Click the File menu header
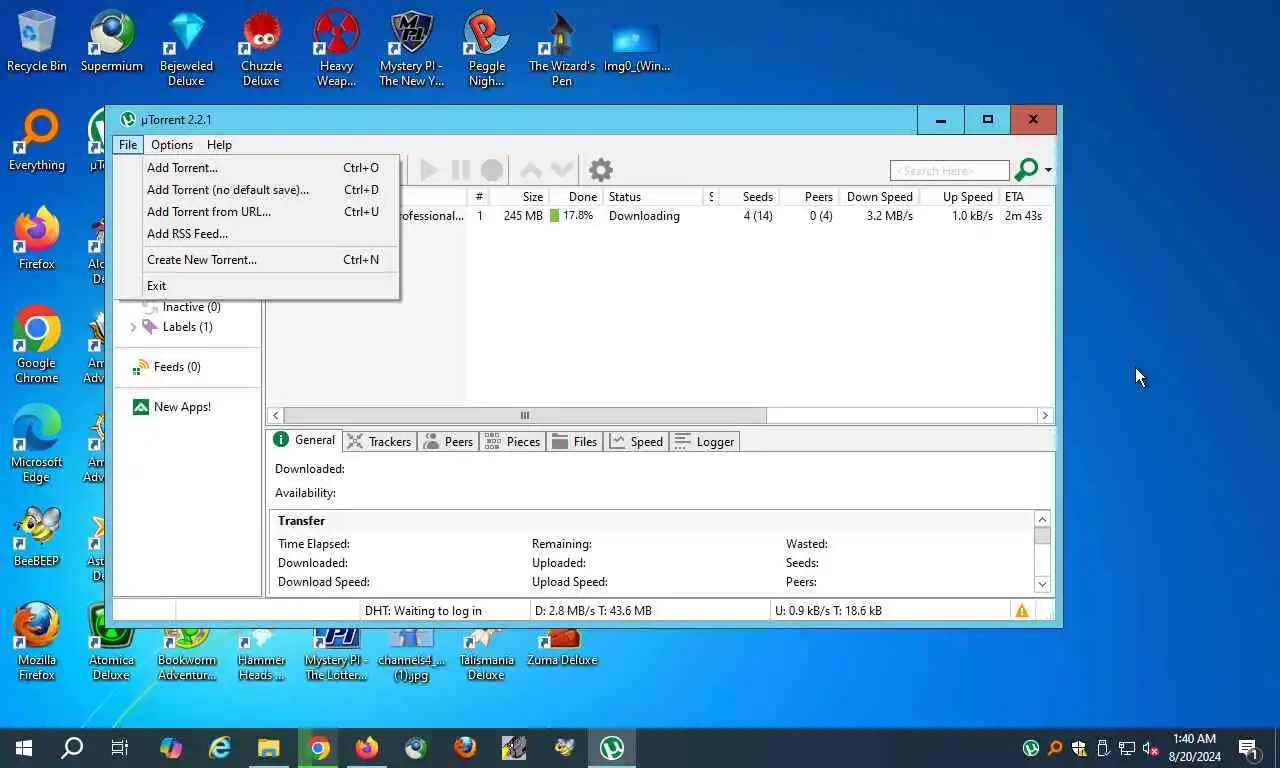Screen dimensions: 1280x768 [x=128, y=145]
